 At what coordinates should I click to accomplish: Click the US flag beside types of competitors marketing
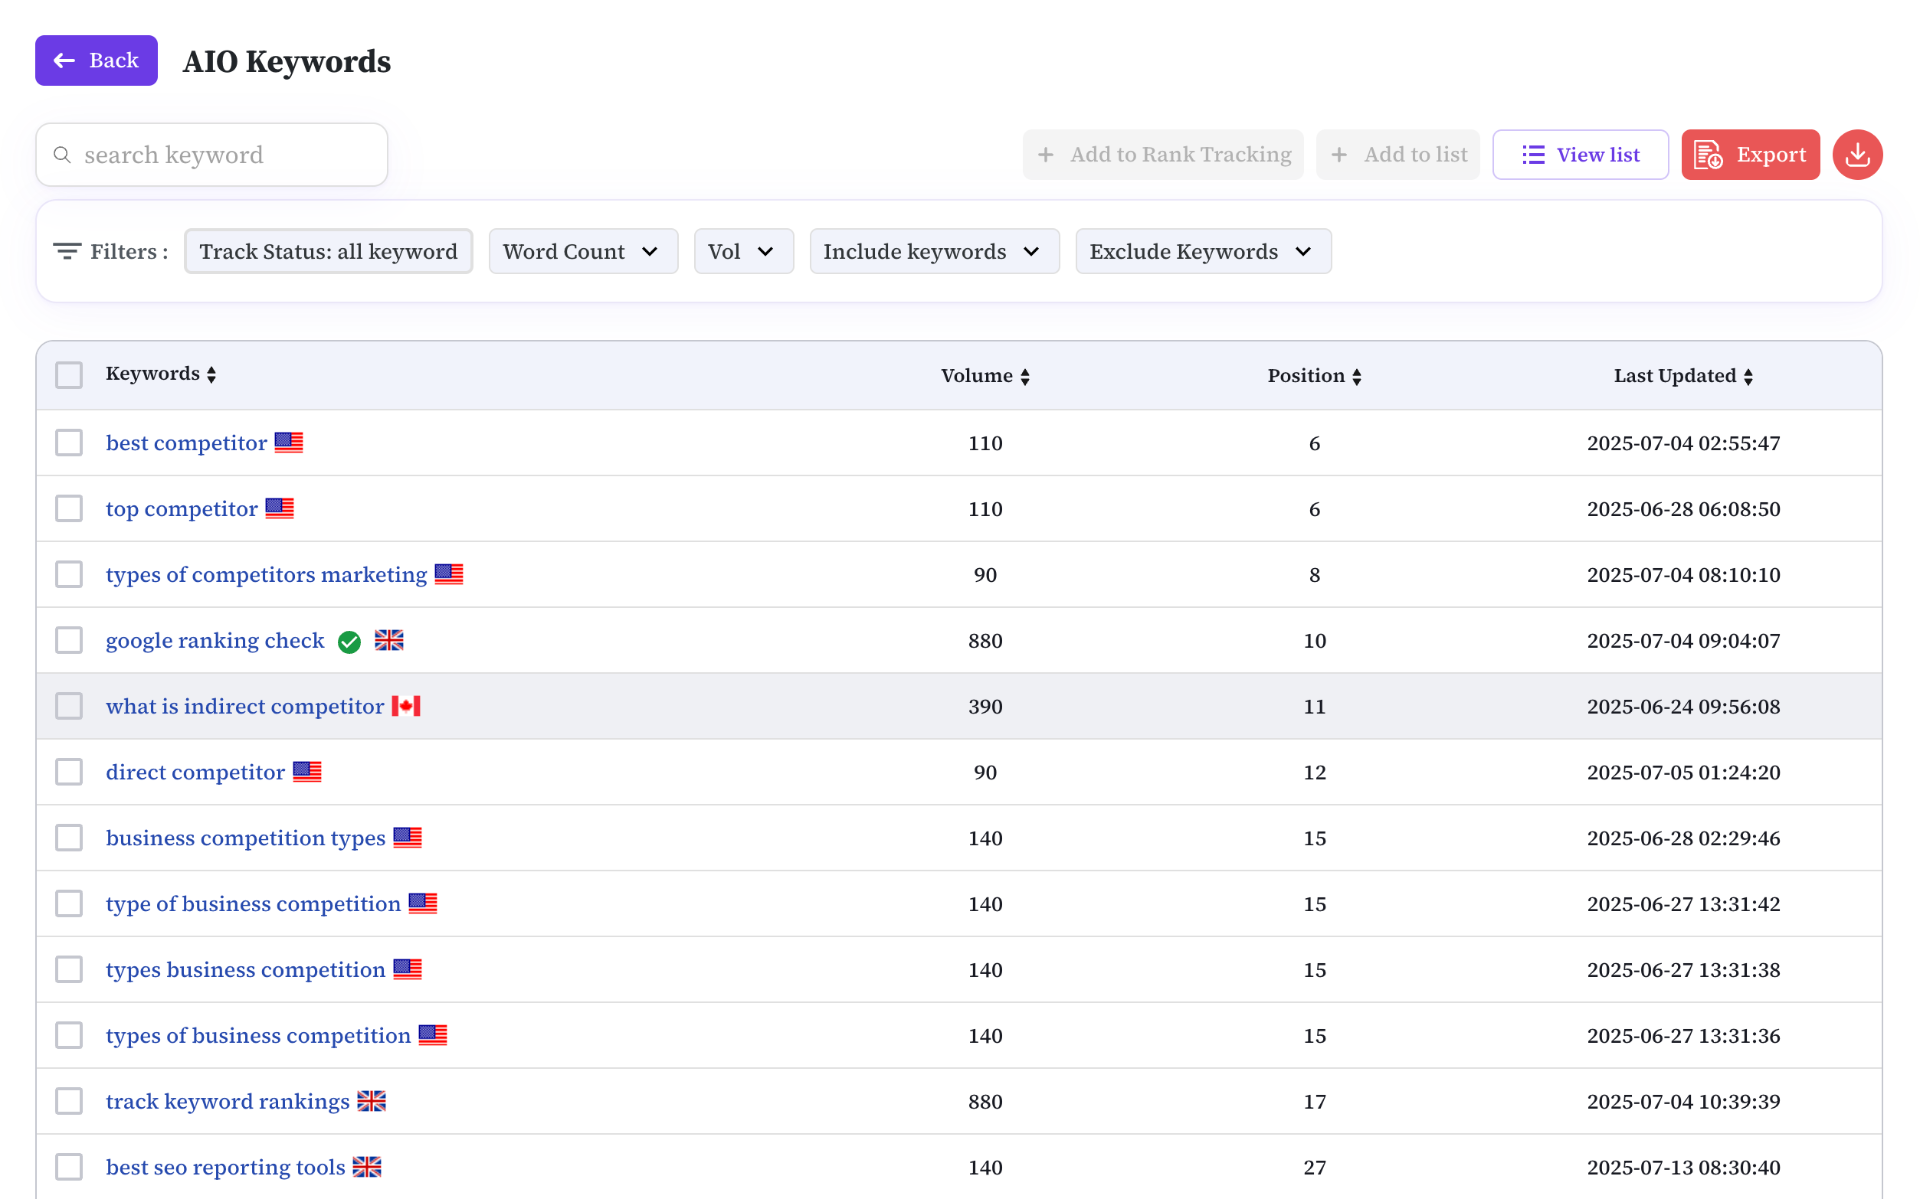tap(449, 574)
